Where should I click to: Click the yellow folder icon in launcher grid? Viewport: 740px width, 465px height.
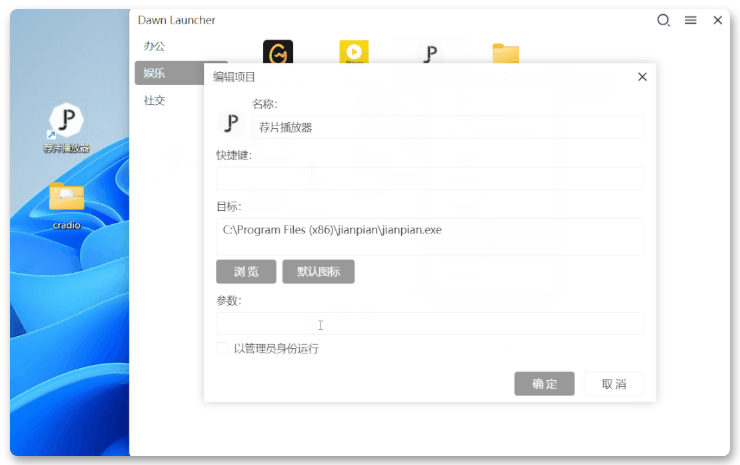[506, 54]
